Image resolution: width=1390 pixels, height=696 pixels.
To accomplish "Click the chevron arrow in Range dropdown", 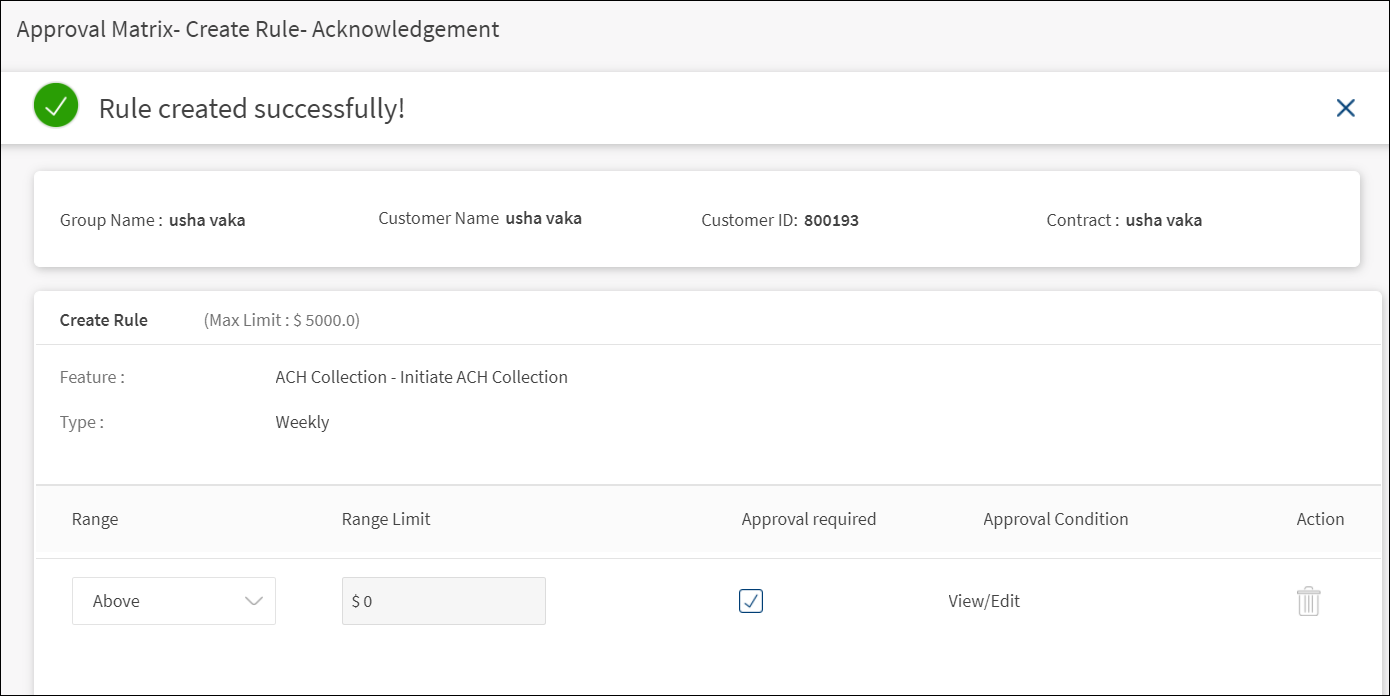I will (254, 601).
